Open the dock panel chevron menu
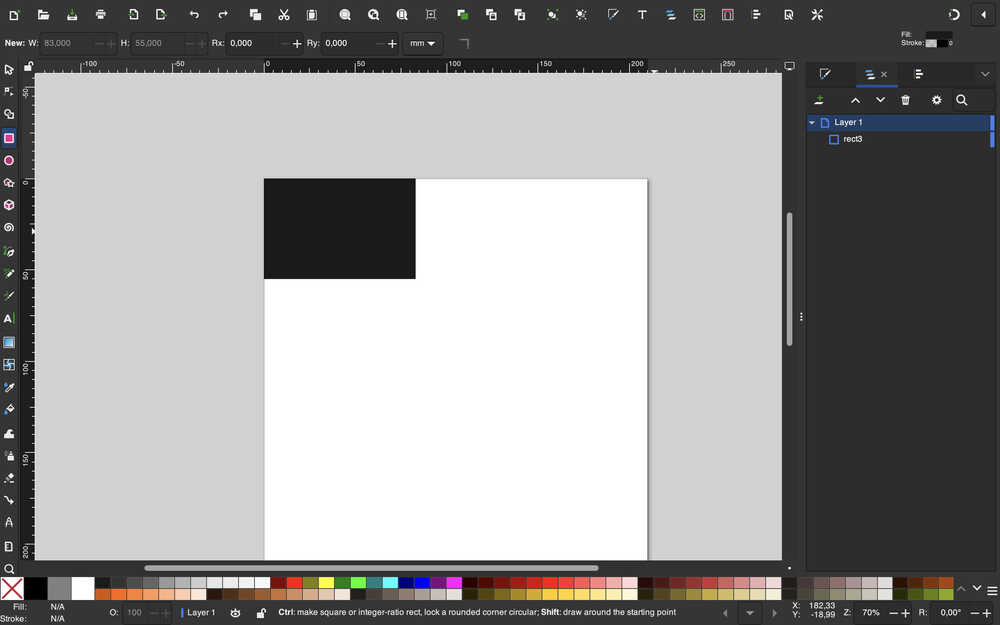Image resolution: width=1000 pixels, height=625 pixels. tap(985, 75)
